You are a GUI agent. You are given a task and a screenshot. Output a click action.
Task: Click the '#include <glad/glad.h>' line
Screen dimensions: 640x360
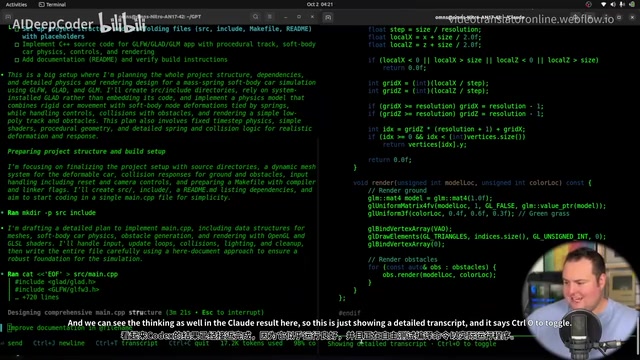[55, 282]
